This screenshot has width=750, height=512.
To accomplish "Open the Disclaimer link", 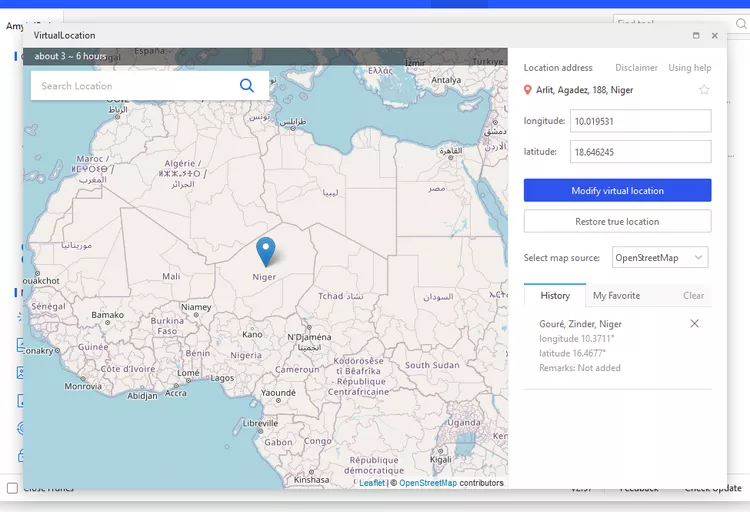I will tap(636, 67).
